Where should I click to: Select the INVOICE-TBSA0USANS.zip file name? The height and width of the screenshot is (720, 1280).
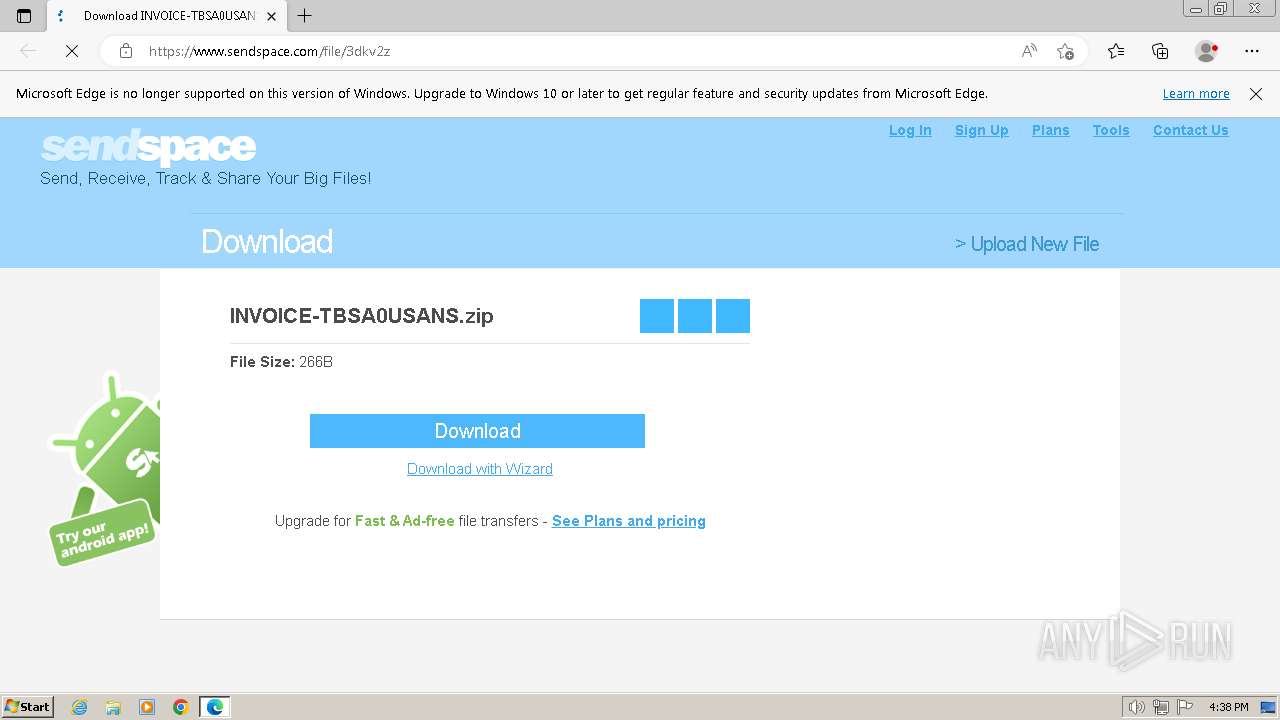coord(362,316)
